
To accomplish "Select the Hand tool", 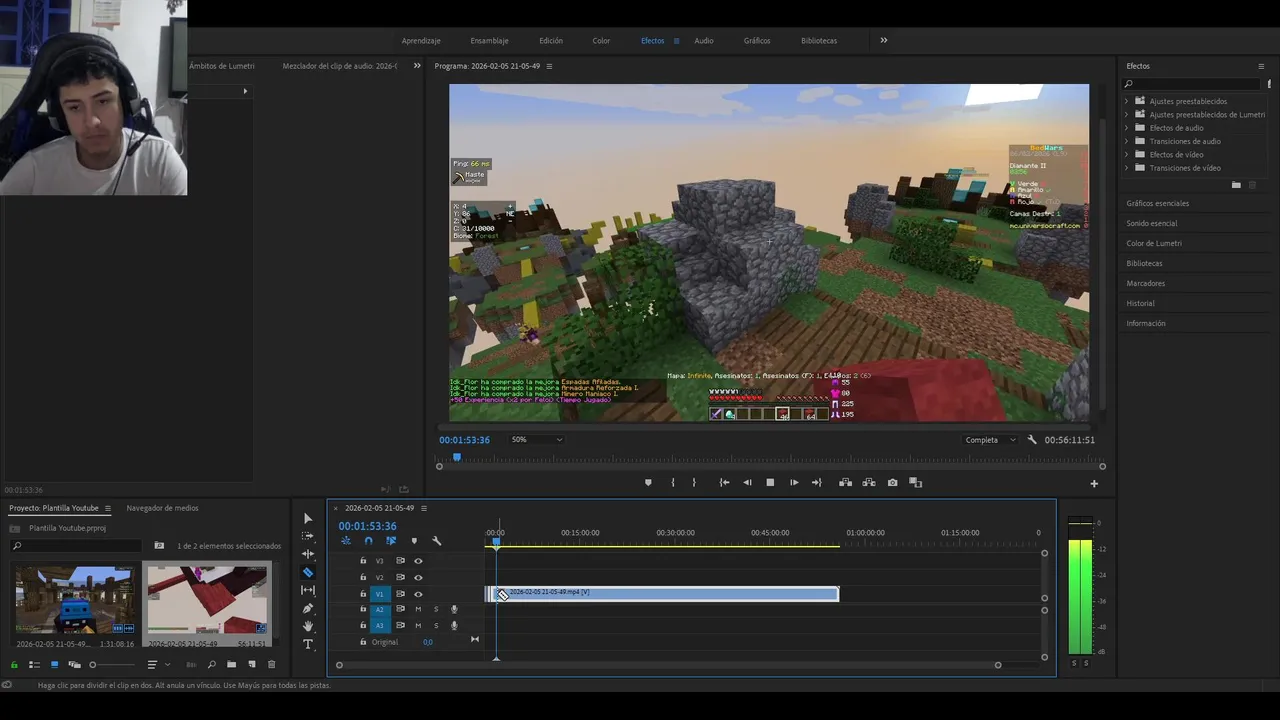I will (308, 626).
